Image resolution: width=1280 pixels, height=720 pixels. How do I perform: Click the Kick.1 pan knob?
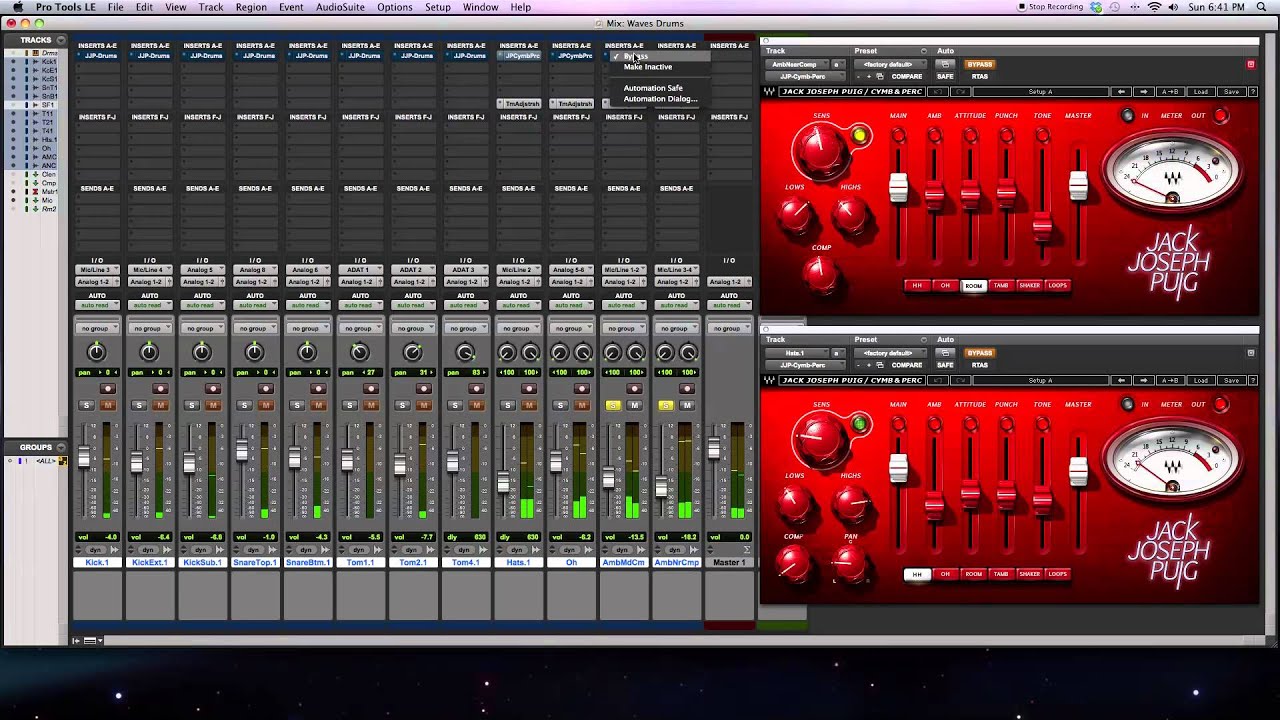pos(97,352)
